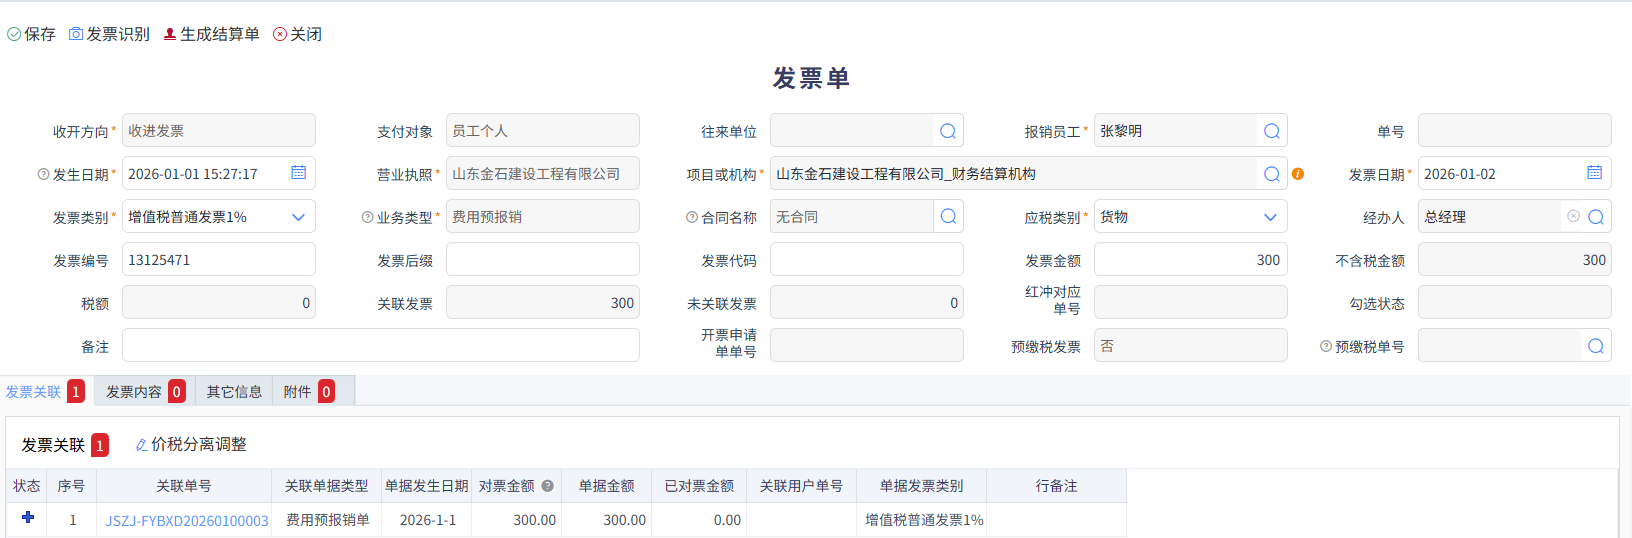Click the search icon beside 报销员工 张黎明

1271,131
